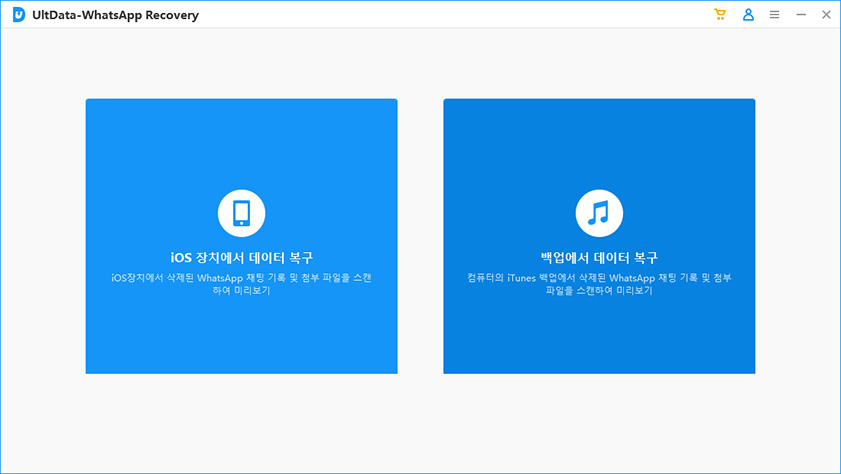Close the UltData-WhatsApp Recovery window

(827, 15)
